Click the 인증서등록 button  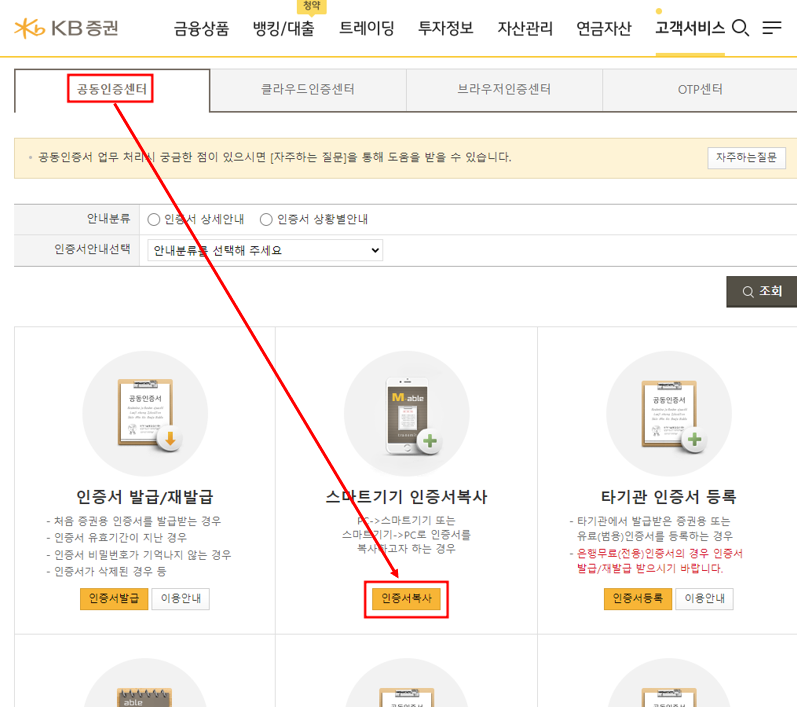pyautogui.click(x=637, y=598)
